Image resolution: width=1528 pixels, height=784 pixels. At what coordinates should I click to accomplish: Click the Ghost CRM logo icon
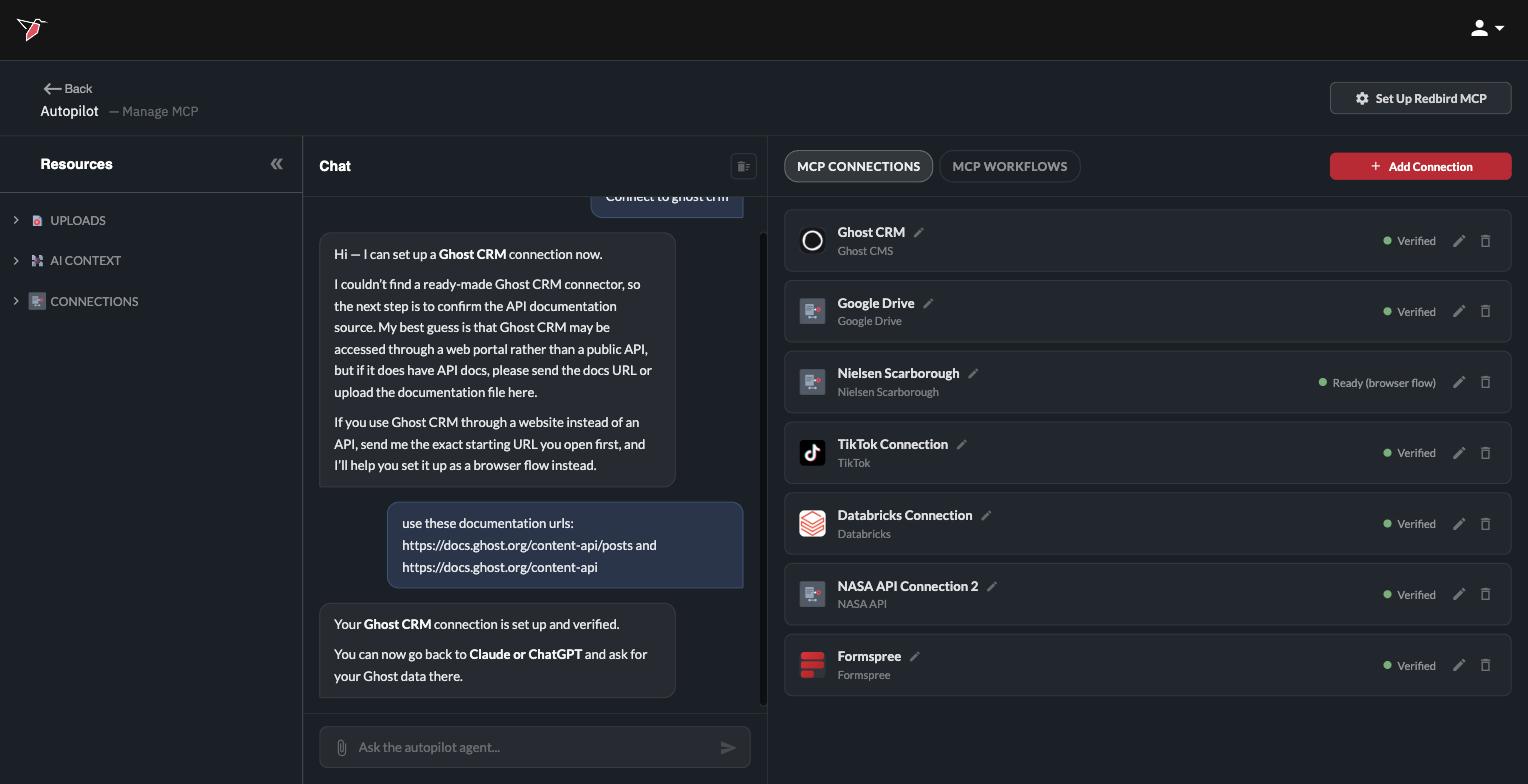tap(812, 241)
